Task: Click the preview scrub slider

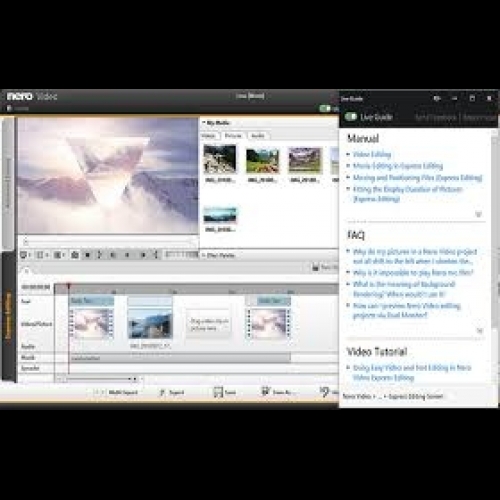Action: pos(110,241)
